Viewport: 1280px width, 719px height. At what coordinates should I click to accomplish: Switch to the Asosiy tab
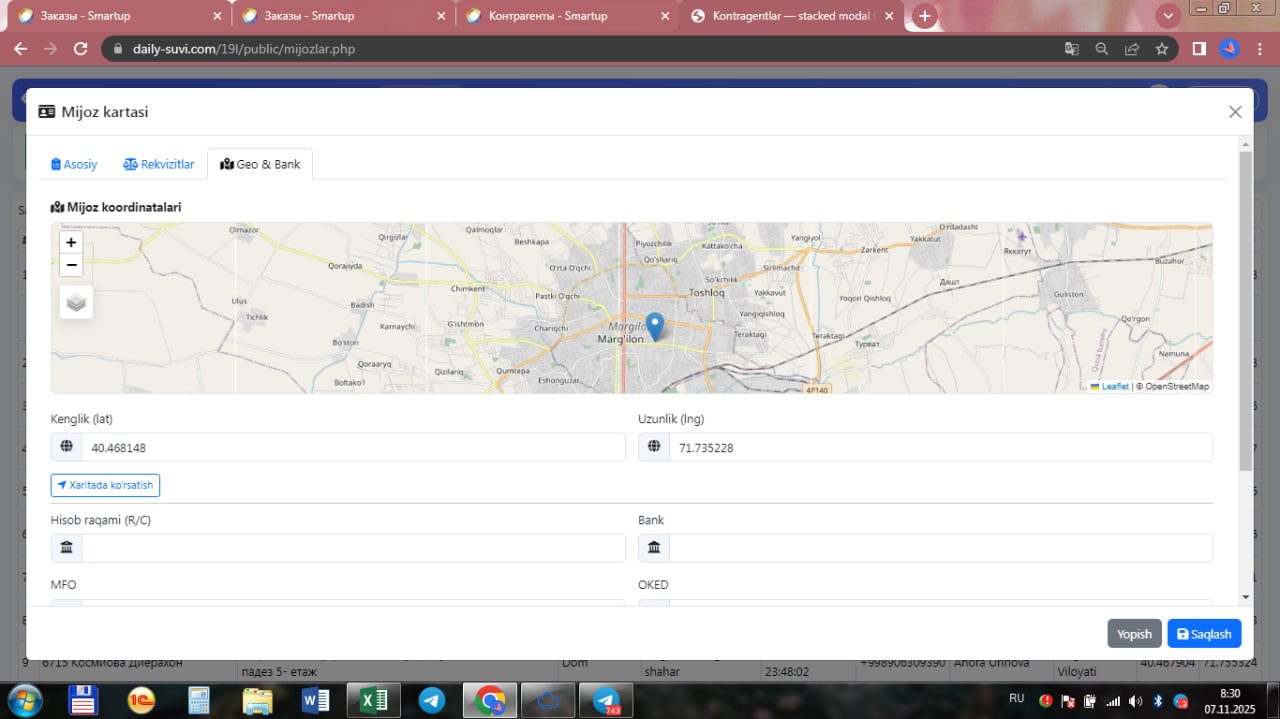click(74, 164)
